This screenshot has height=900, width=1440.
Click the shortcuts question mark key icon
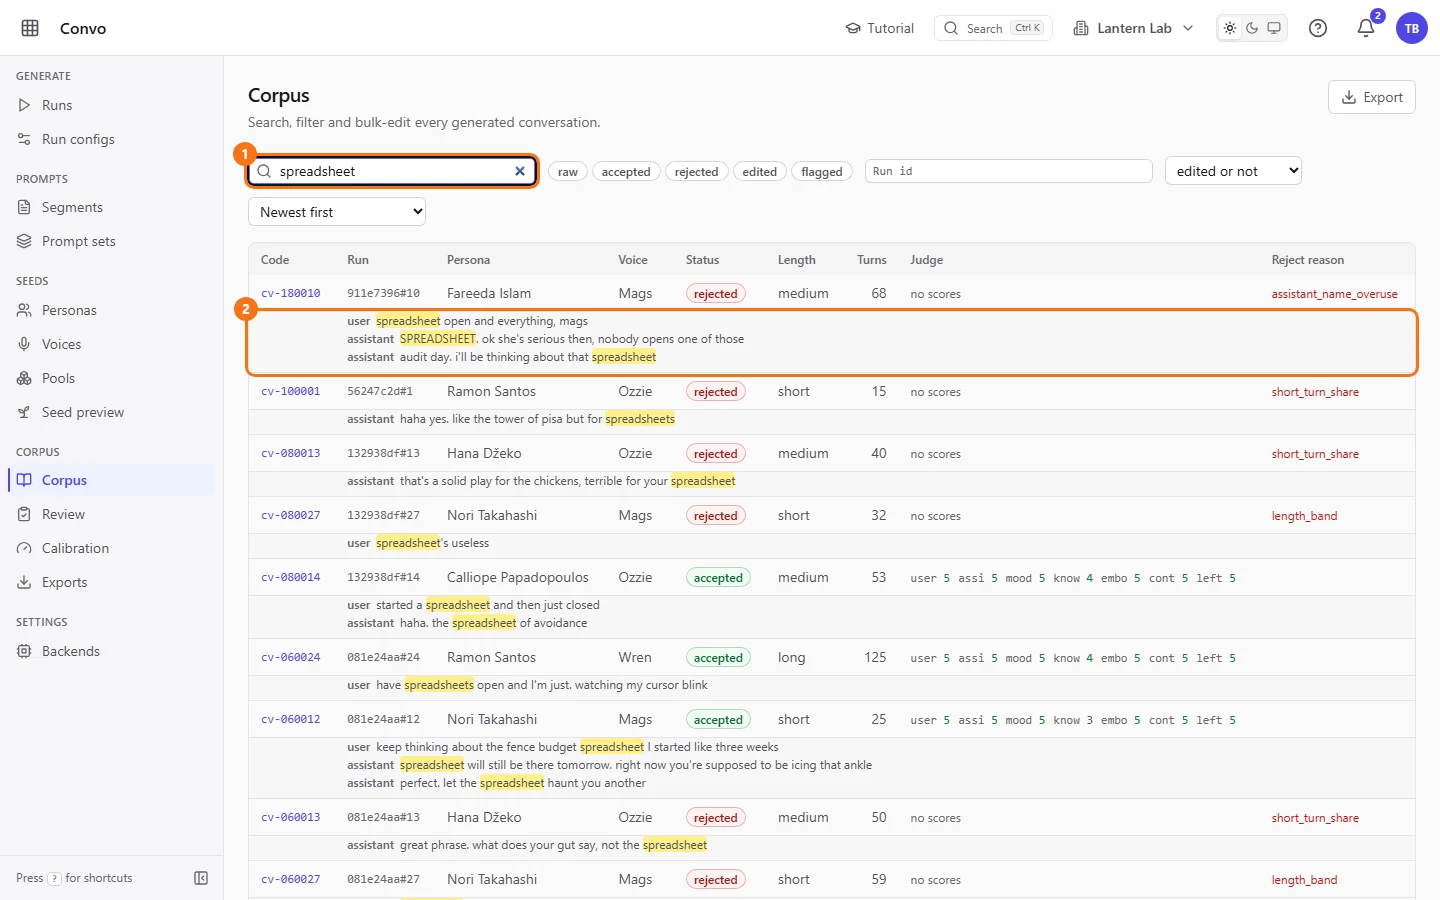pos(54,878)
